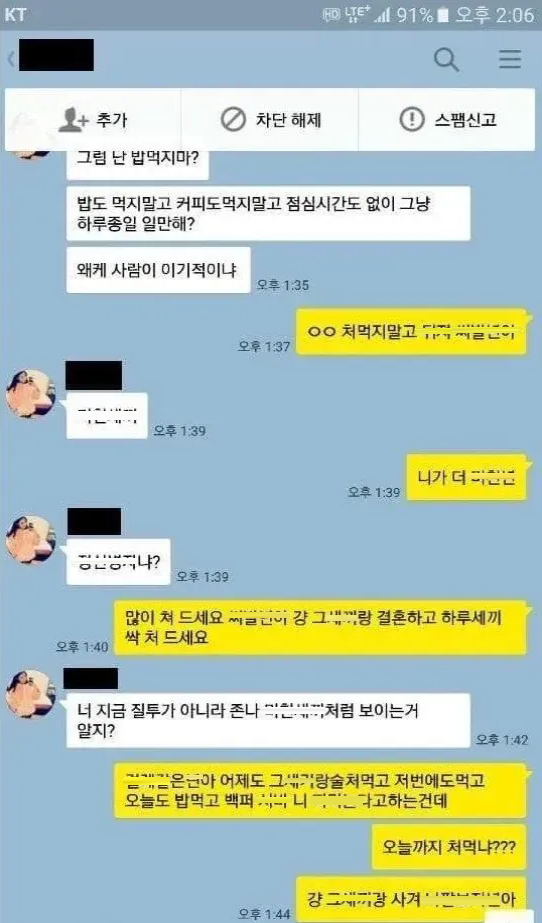Open profile photo beside 오후 1:39 message
542x923 pixels.
(31, 393)
